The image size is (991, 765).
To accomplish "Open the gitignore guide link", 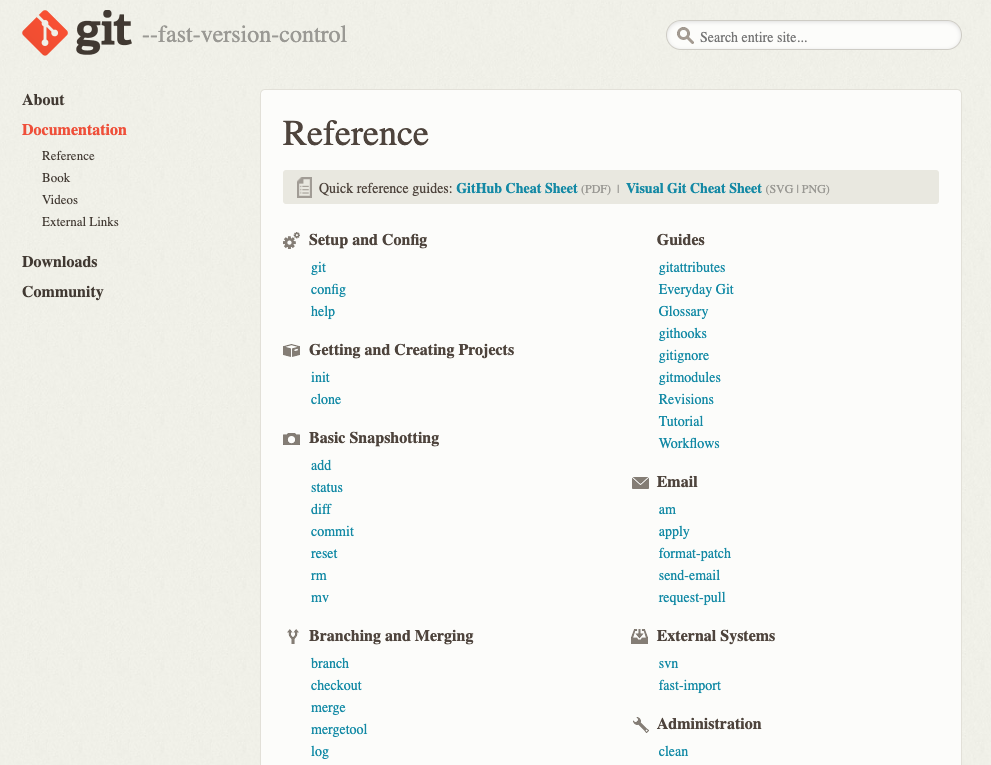I will [683, 356].
